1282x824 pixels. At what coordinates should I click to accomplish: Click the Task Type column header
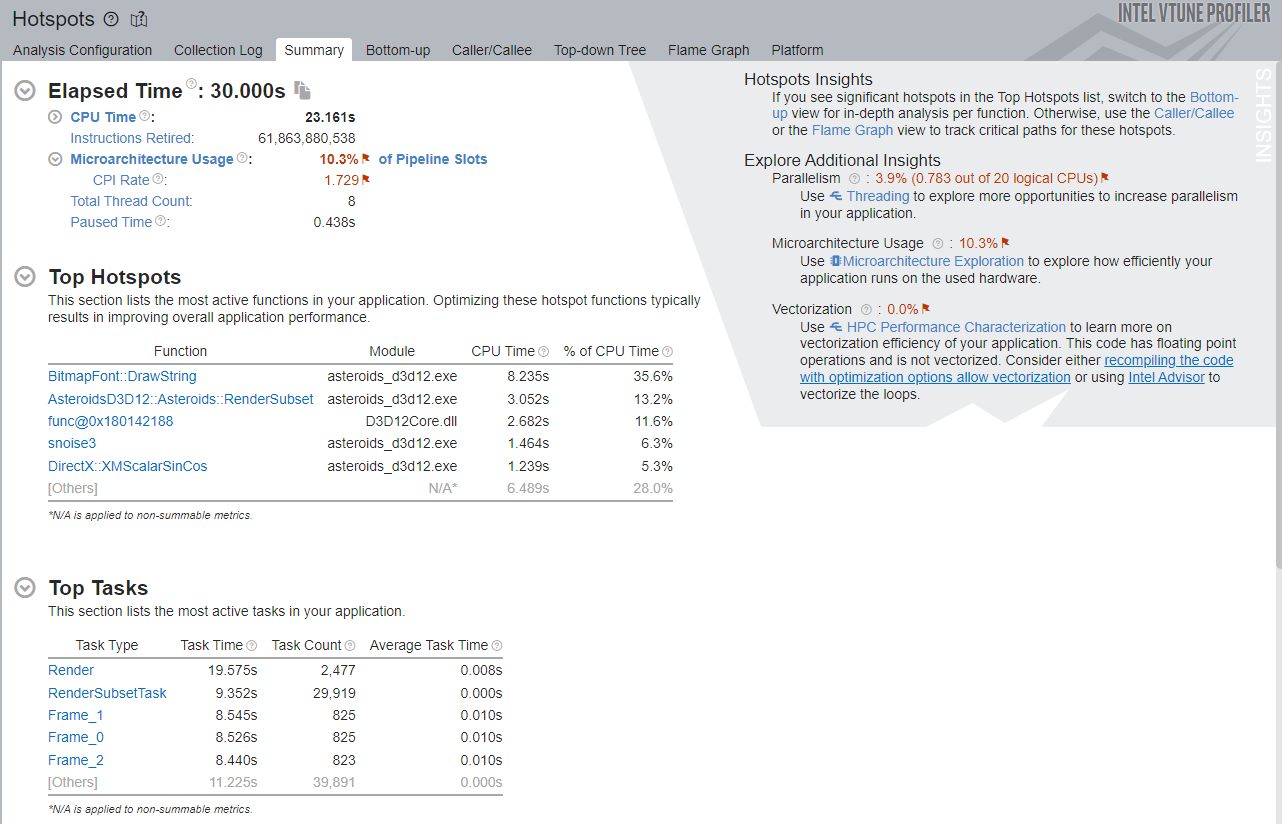[x=107, y=645]
